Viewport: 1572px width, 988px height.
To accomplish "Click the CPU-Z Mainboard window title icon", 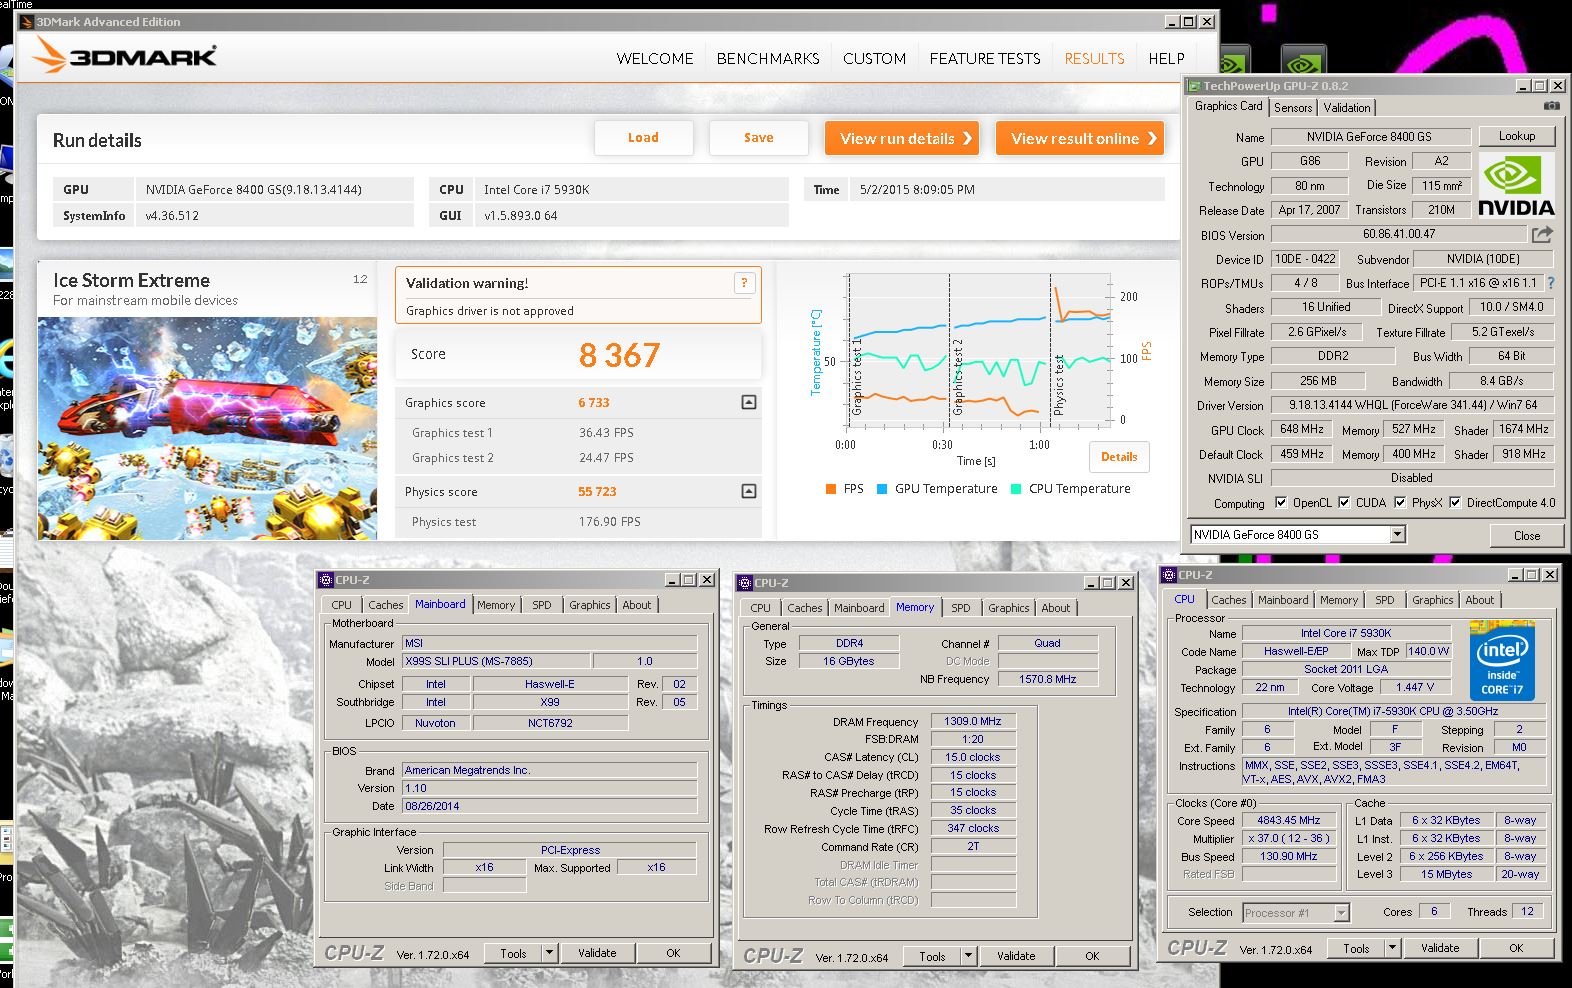I will (x=326, y=579).
